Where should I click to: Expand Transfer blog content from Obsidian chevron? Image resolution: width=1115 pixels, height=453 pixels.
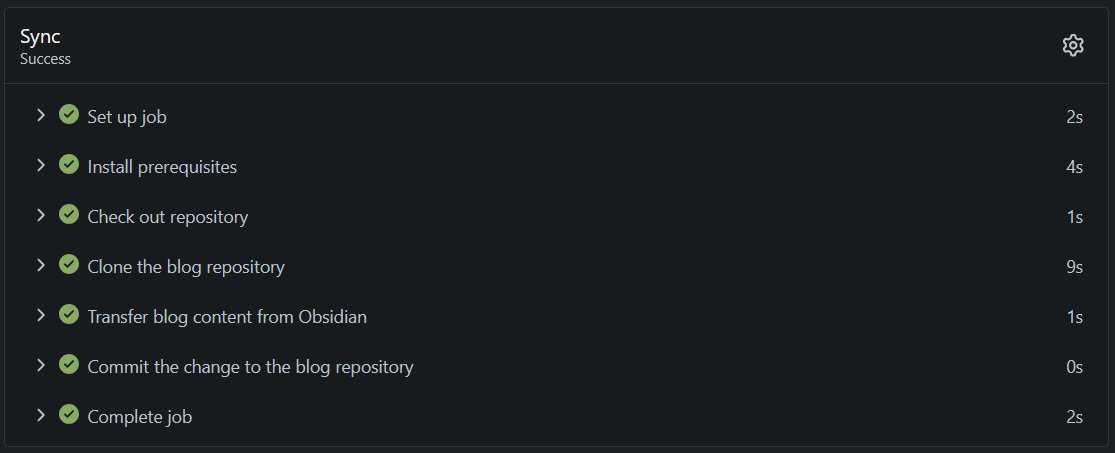pyautogui.click(x=41, y=315)
